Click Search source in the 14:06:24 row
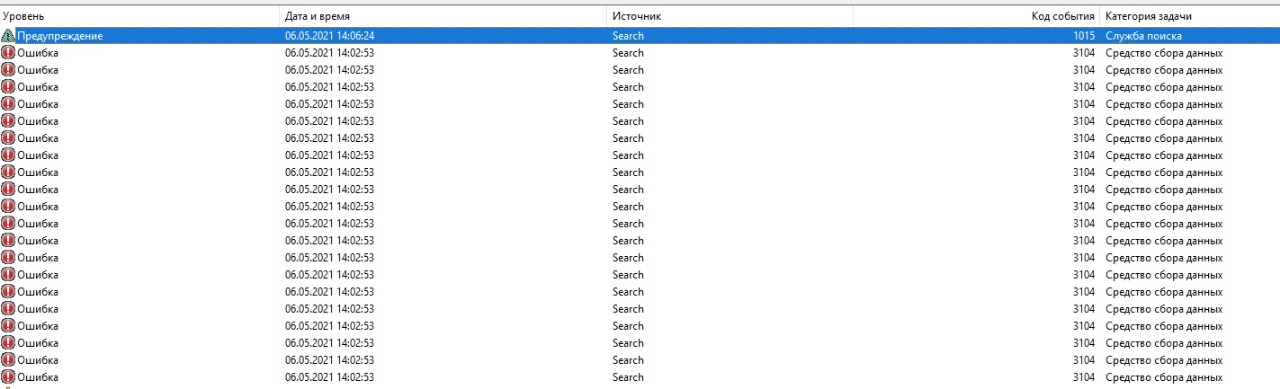1280x389 pixels. tap(628, 36)
